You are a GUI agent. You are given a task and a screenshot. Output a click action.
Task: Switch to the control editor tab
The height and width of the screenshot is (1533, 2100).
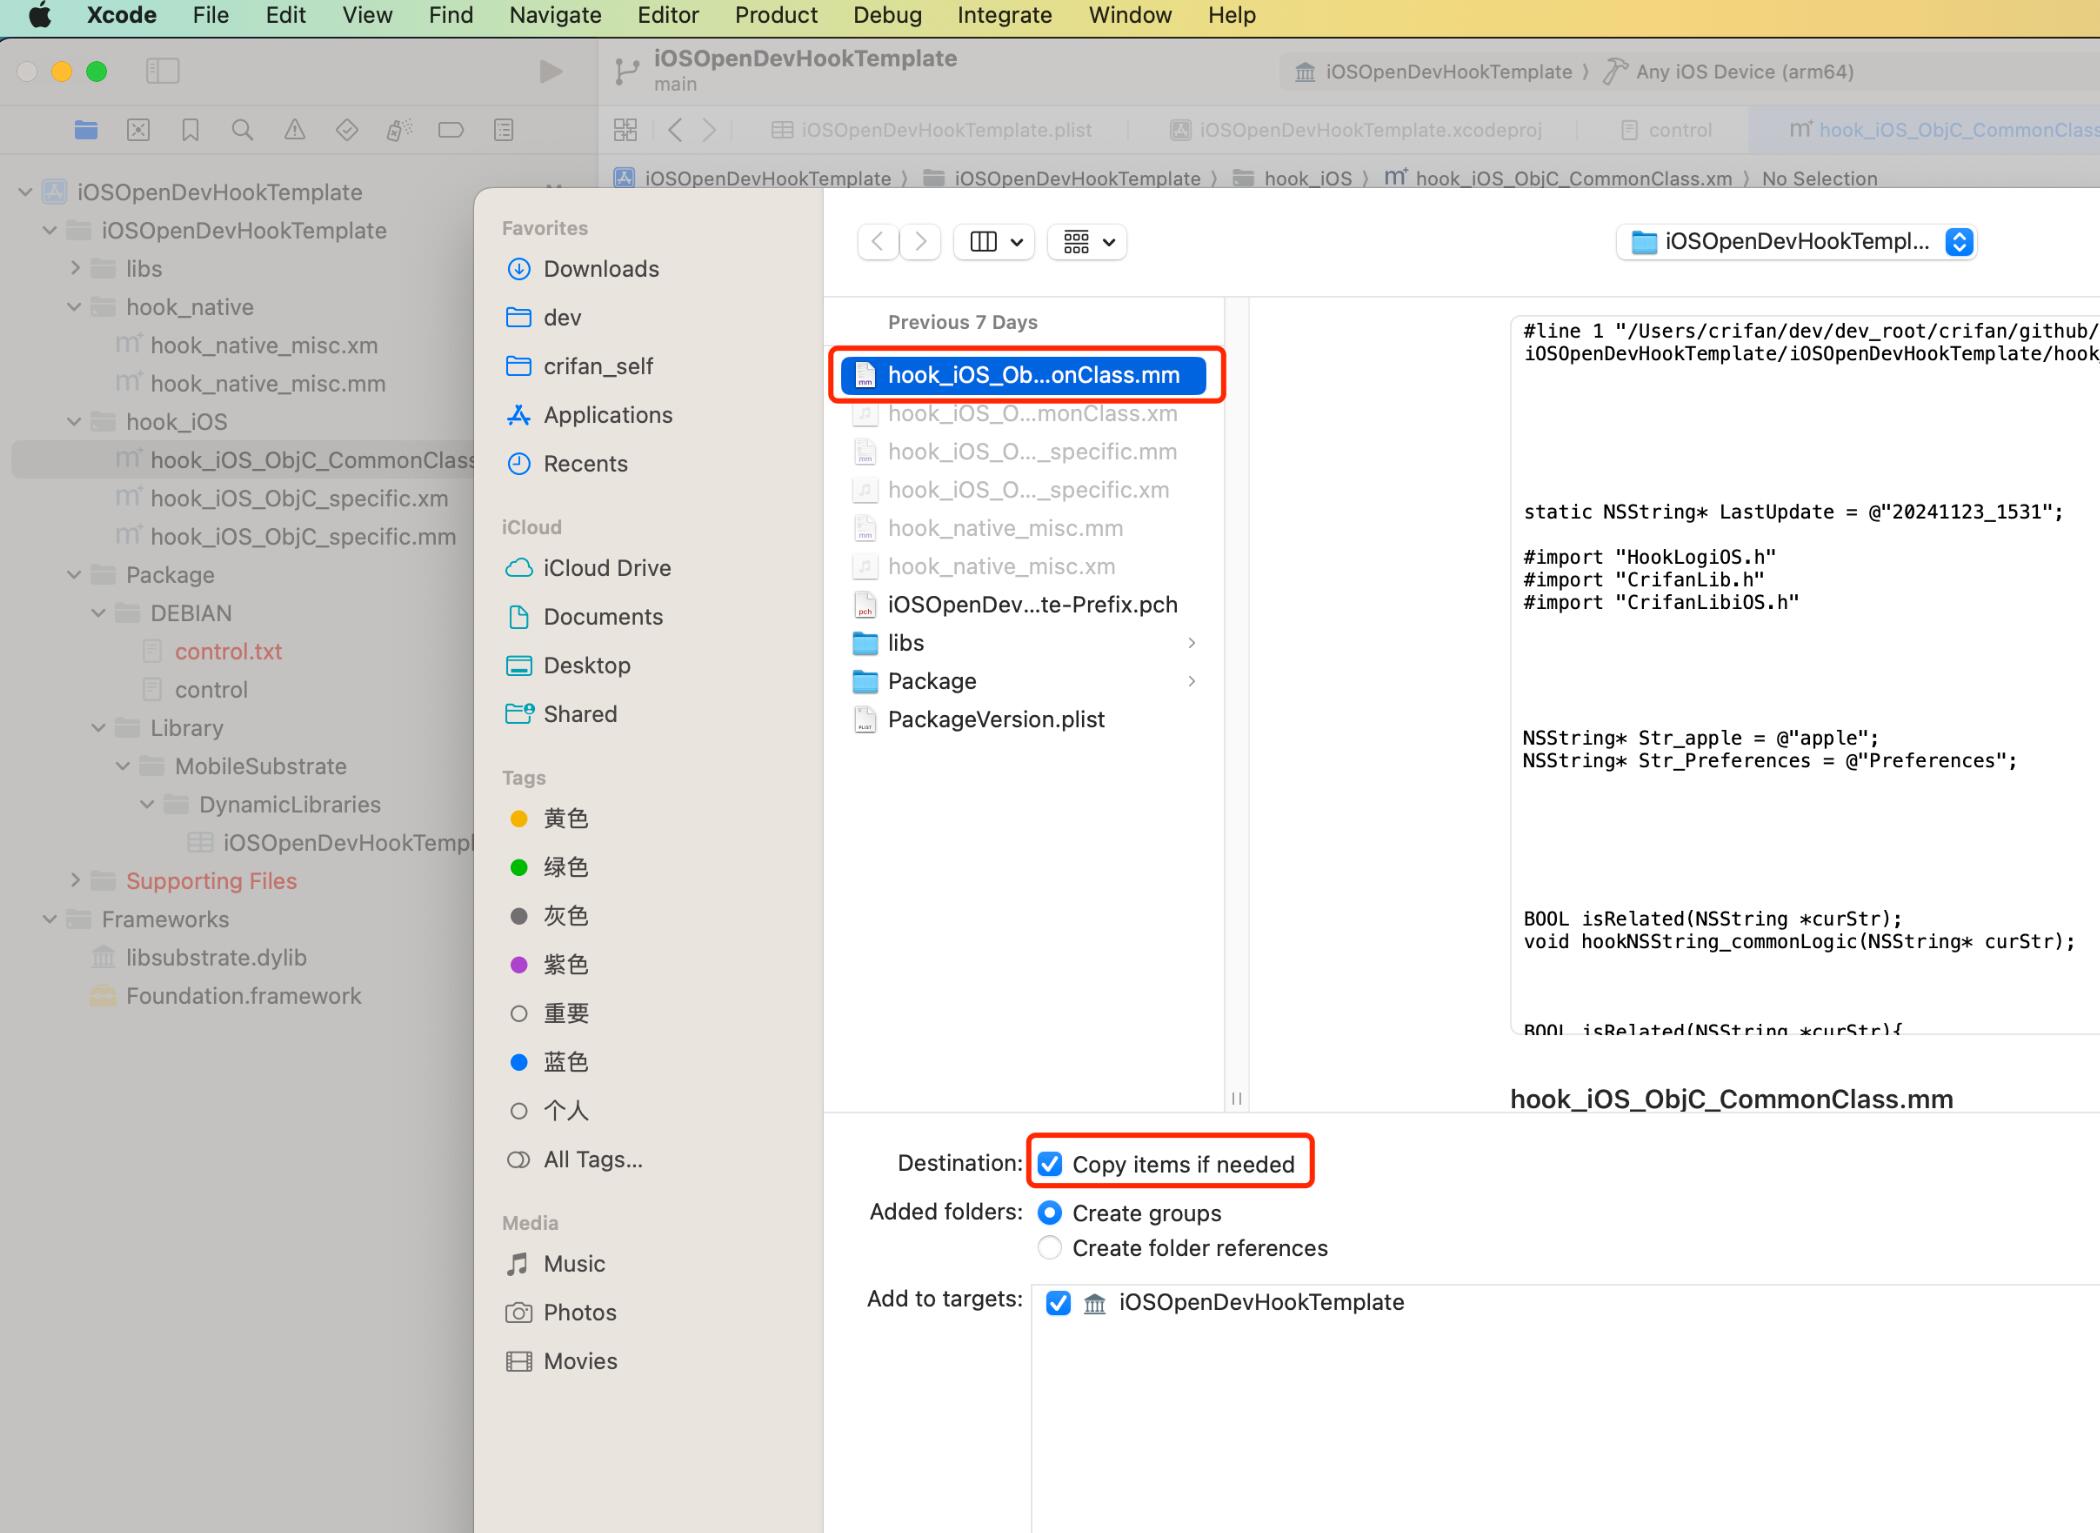click(x=1666, y=130)
